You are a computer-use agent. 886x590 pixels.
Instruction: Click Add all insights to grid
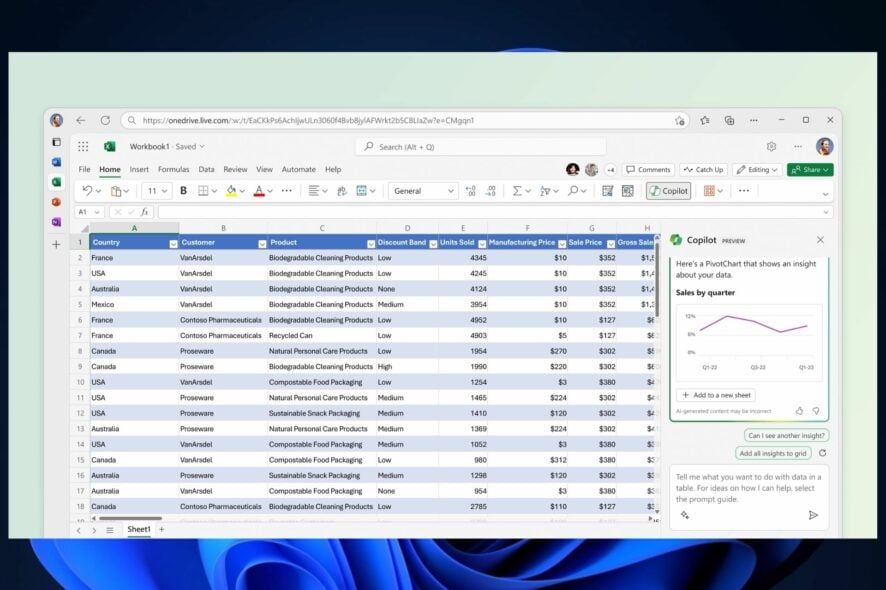coord(773,453)
